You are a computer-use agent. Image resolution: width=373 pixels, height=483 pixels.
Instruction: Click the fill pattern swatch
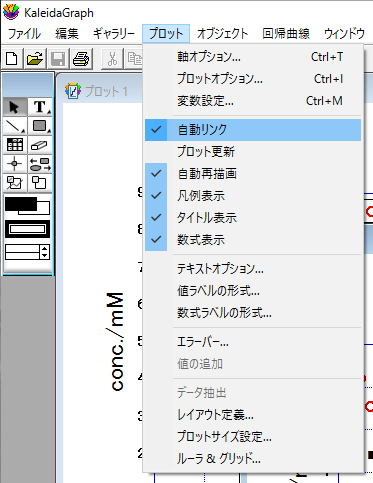27,229
